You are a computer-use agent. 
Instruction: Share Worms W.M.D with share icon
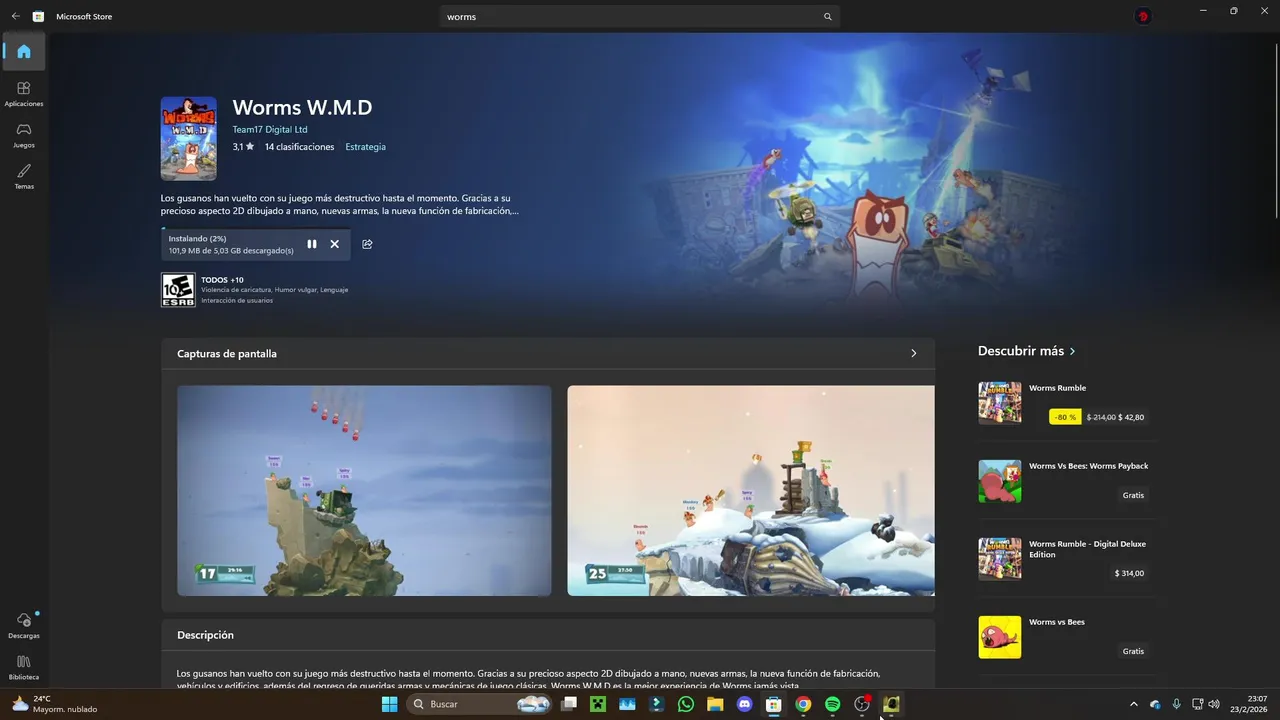pos(367,244)
